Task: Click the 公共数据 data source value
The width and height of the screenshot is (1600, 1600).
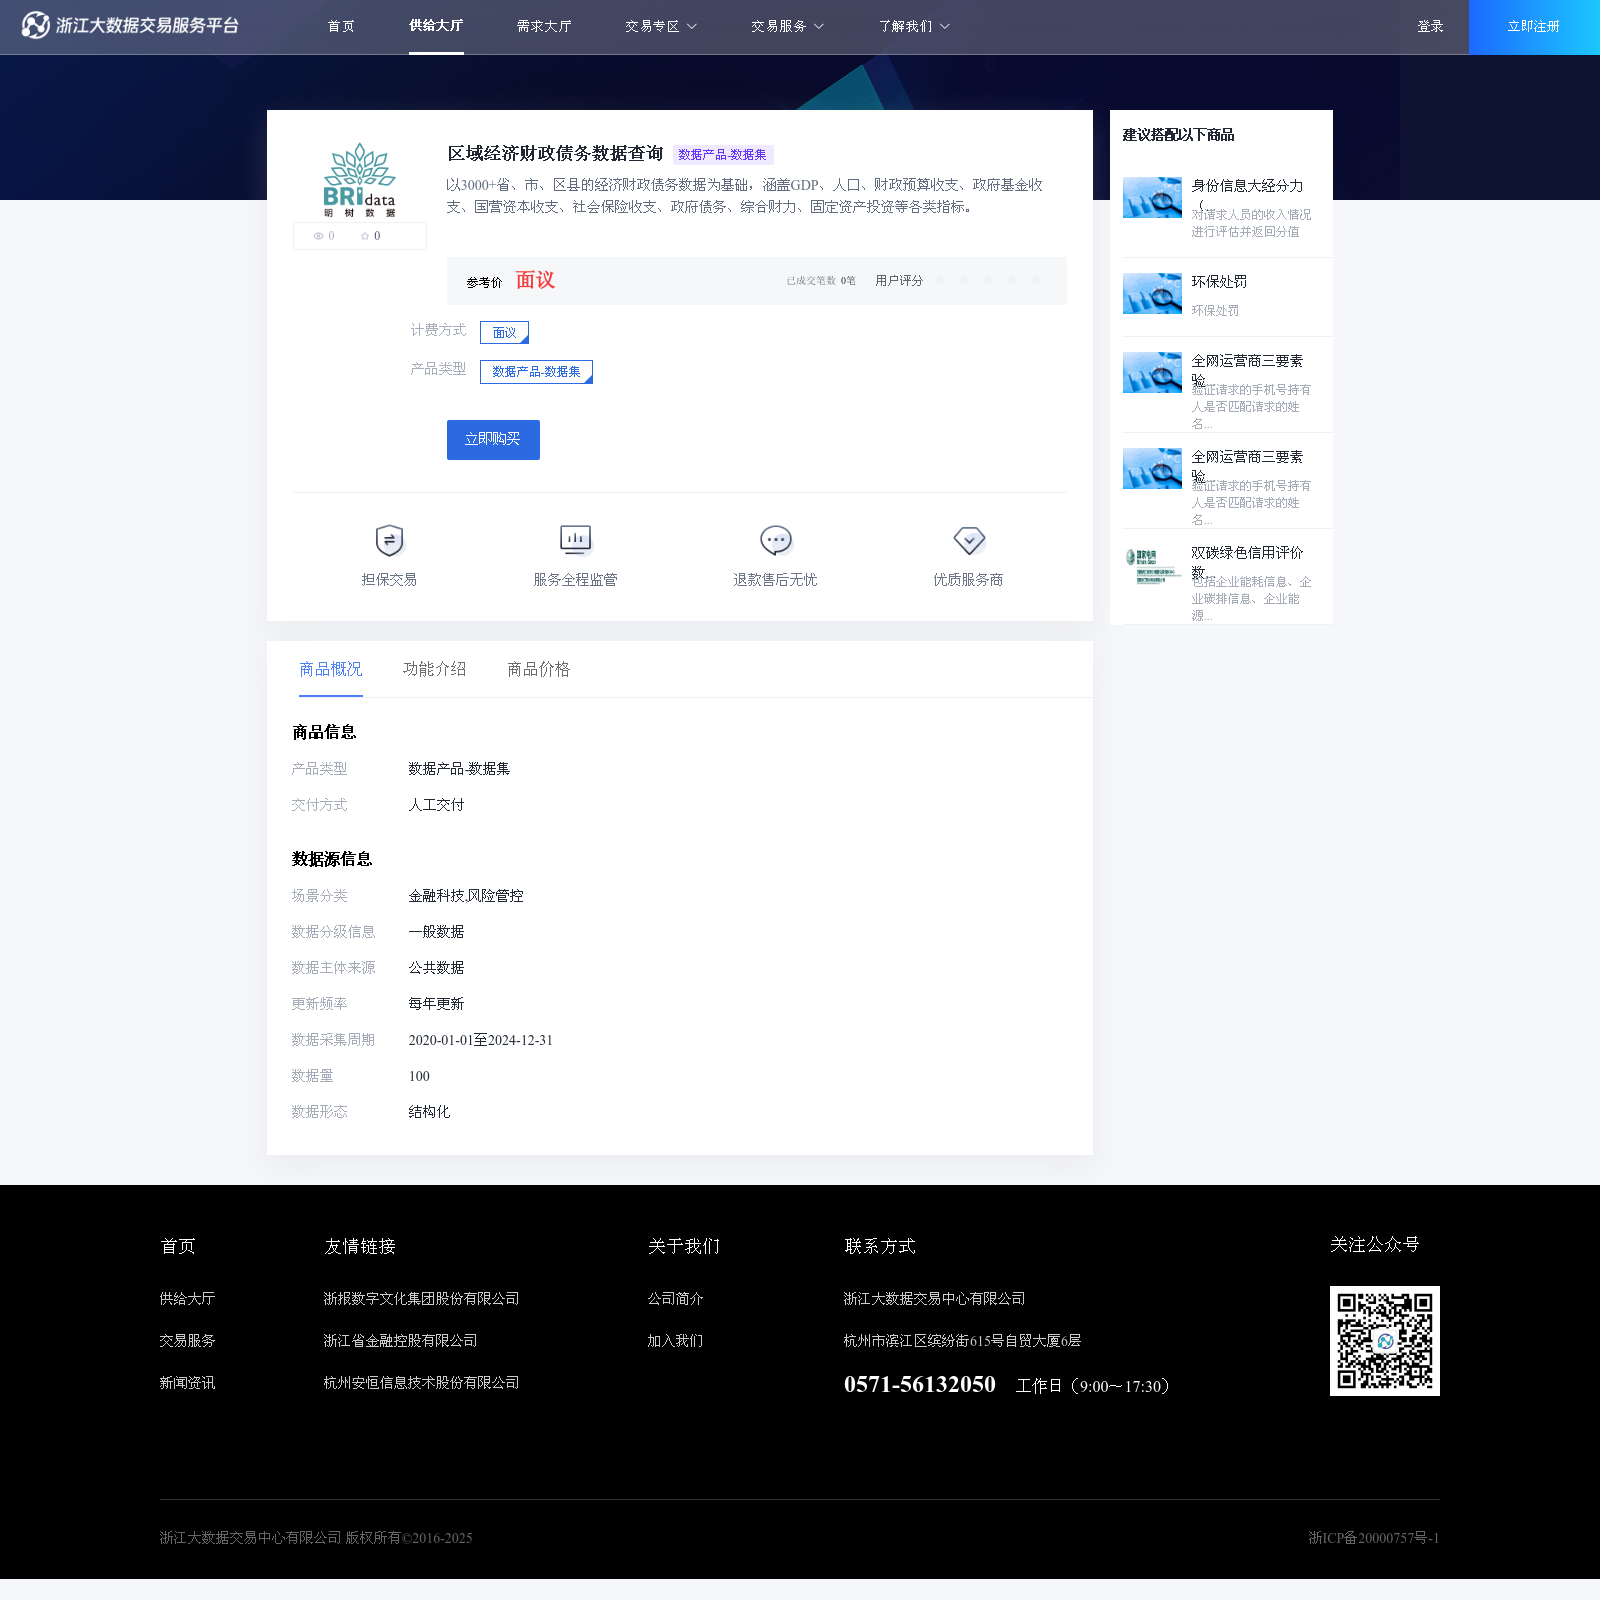Action: 436,968
